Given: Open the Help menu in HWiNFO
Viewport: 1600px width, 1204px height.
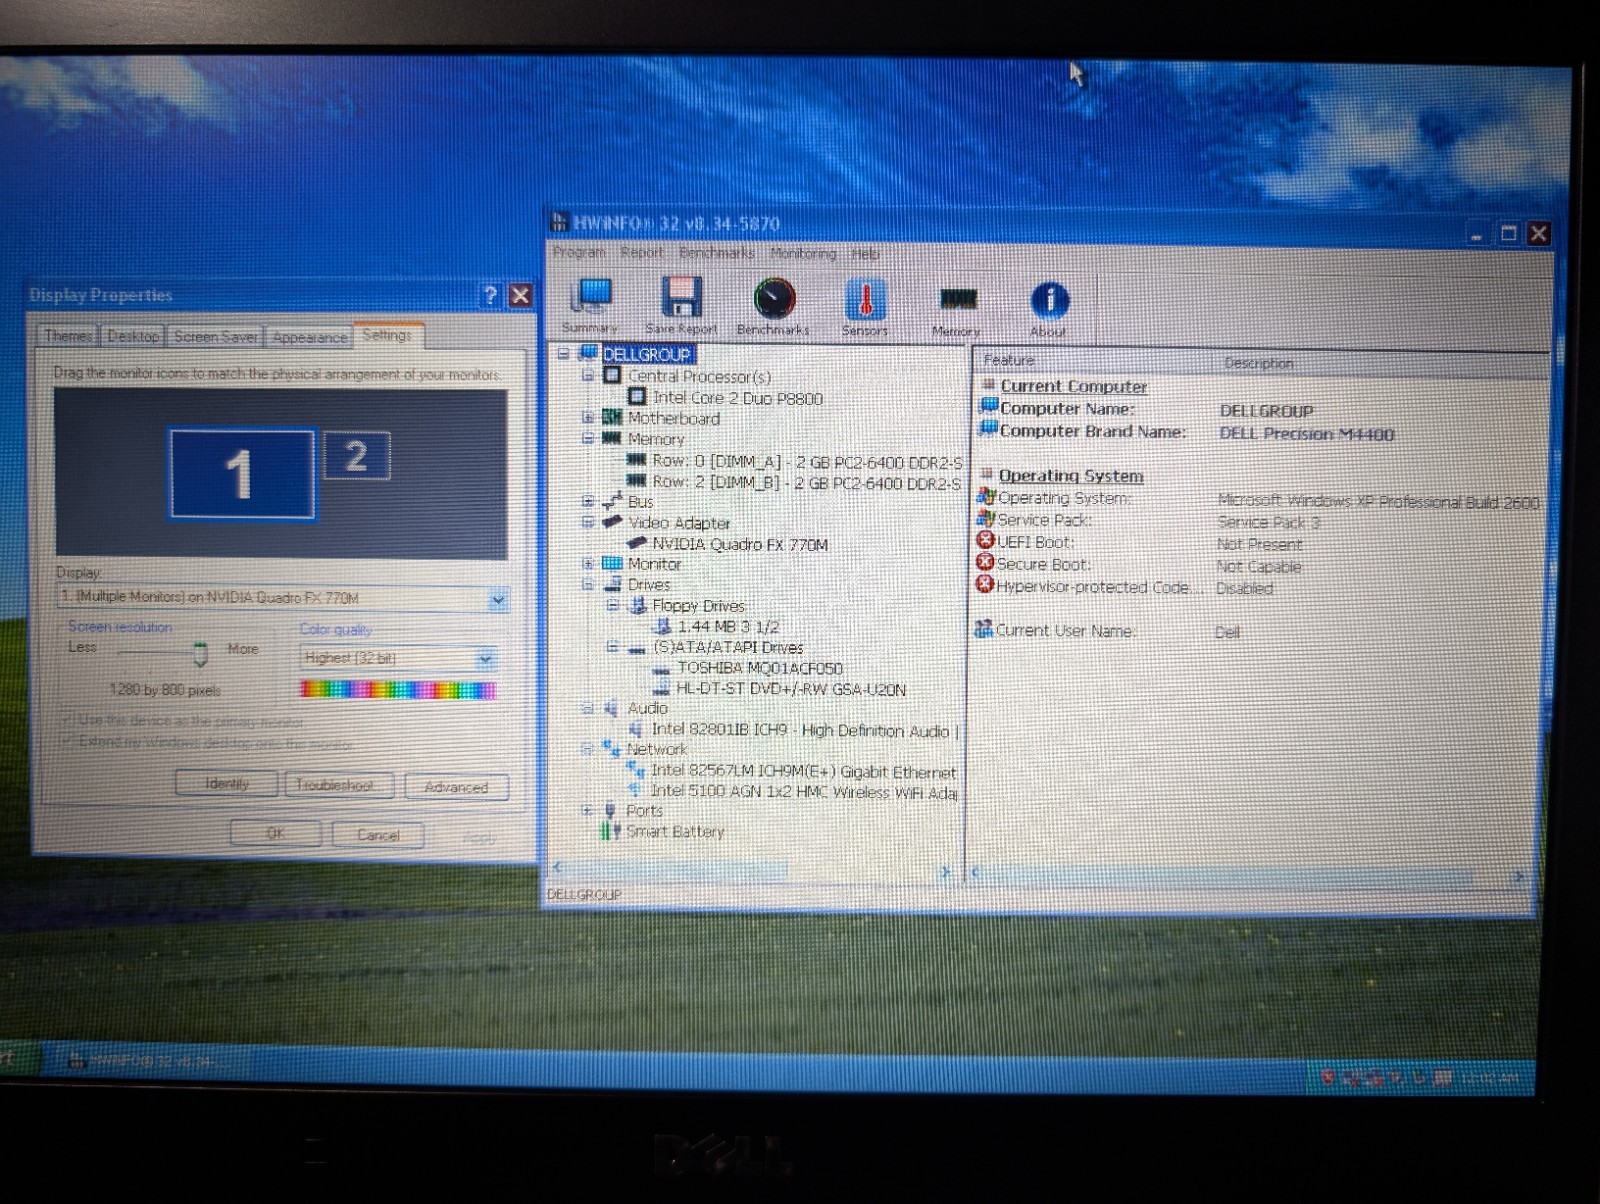Looking at the screenshot, I should 865,254.
